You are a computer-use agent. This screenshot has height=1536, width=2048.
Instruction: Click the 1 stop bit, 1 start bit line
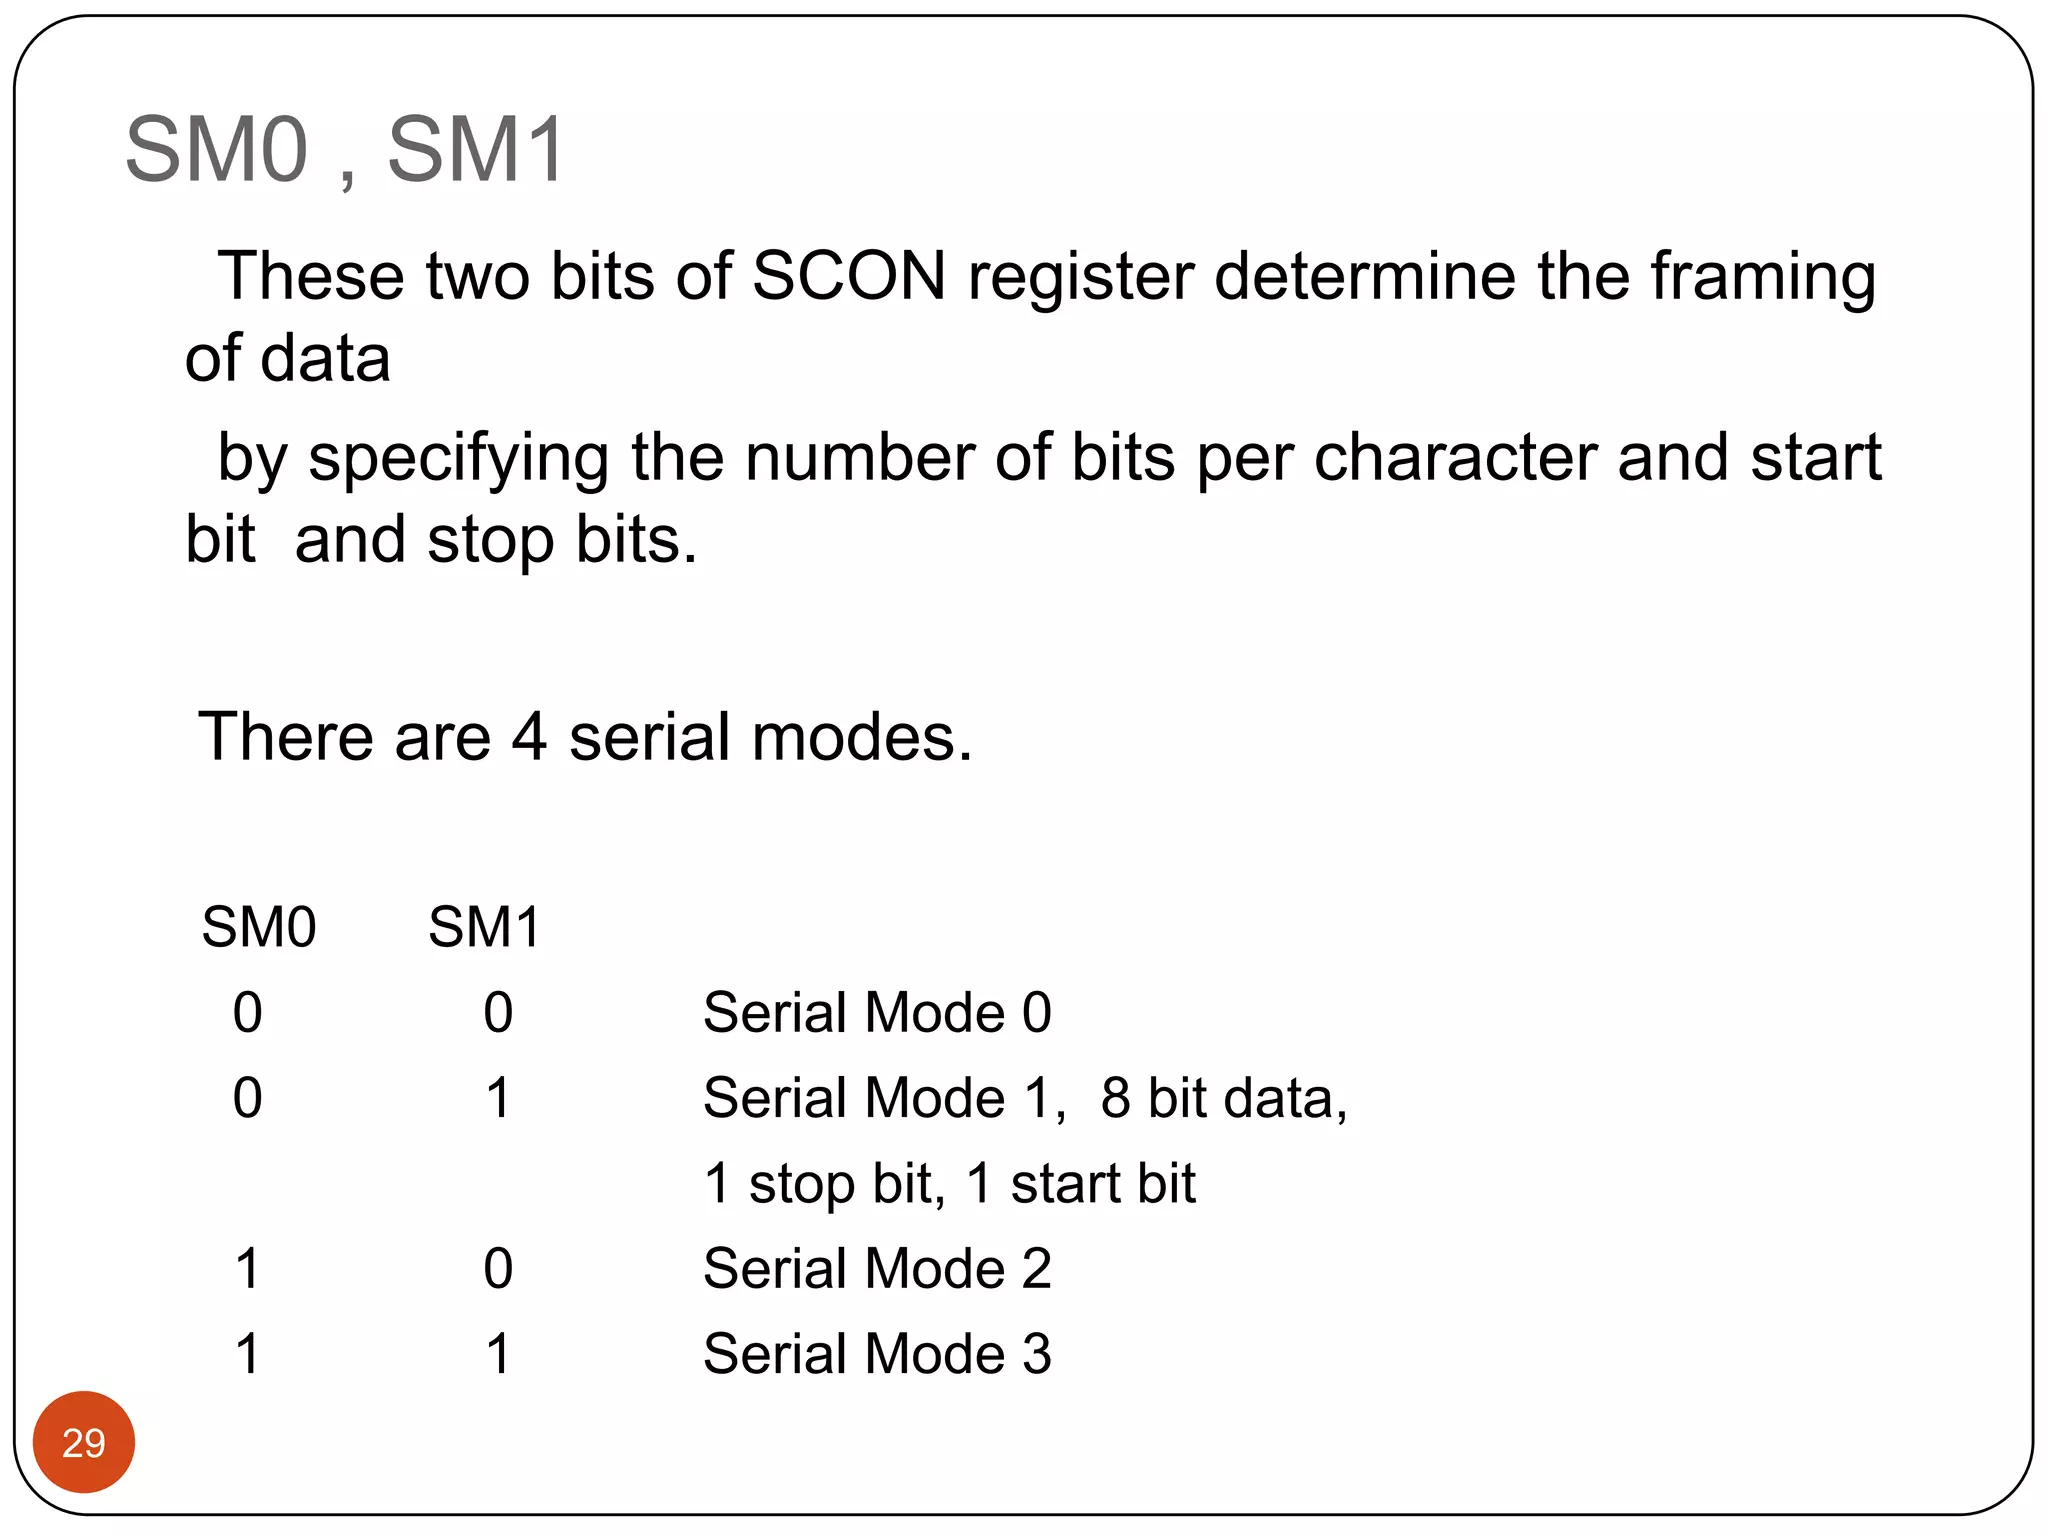949,1183
